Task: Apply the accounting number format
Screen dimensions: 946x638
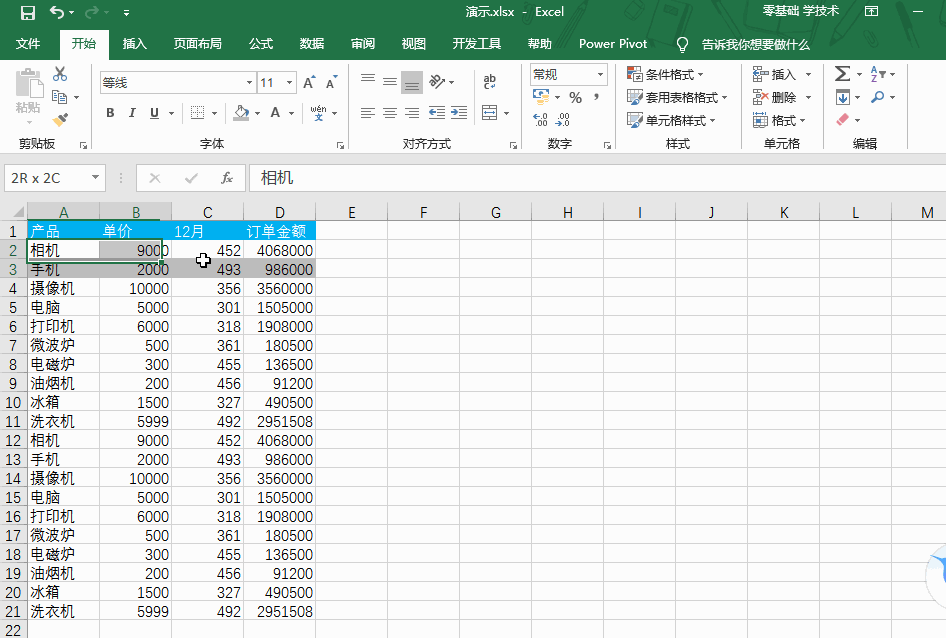Action: coord(541,97)
